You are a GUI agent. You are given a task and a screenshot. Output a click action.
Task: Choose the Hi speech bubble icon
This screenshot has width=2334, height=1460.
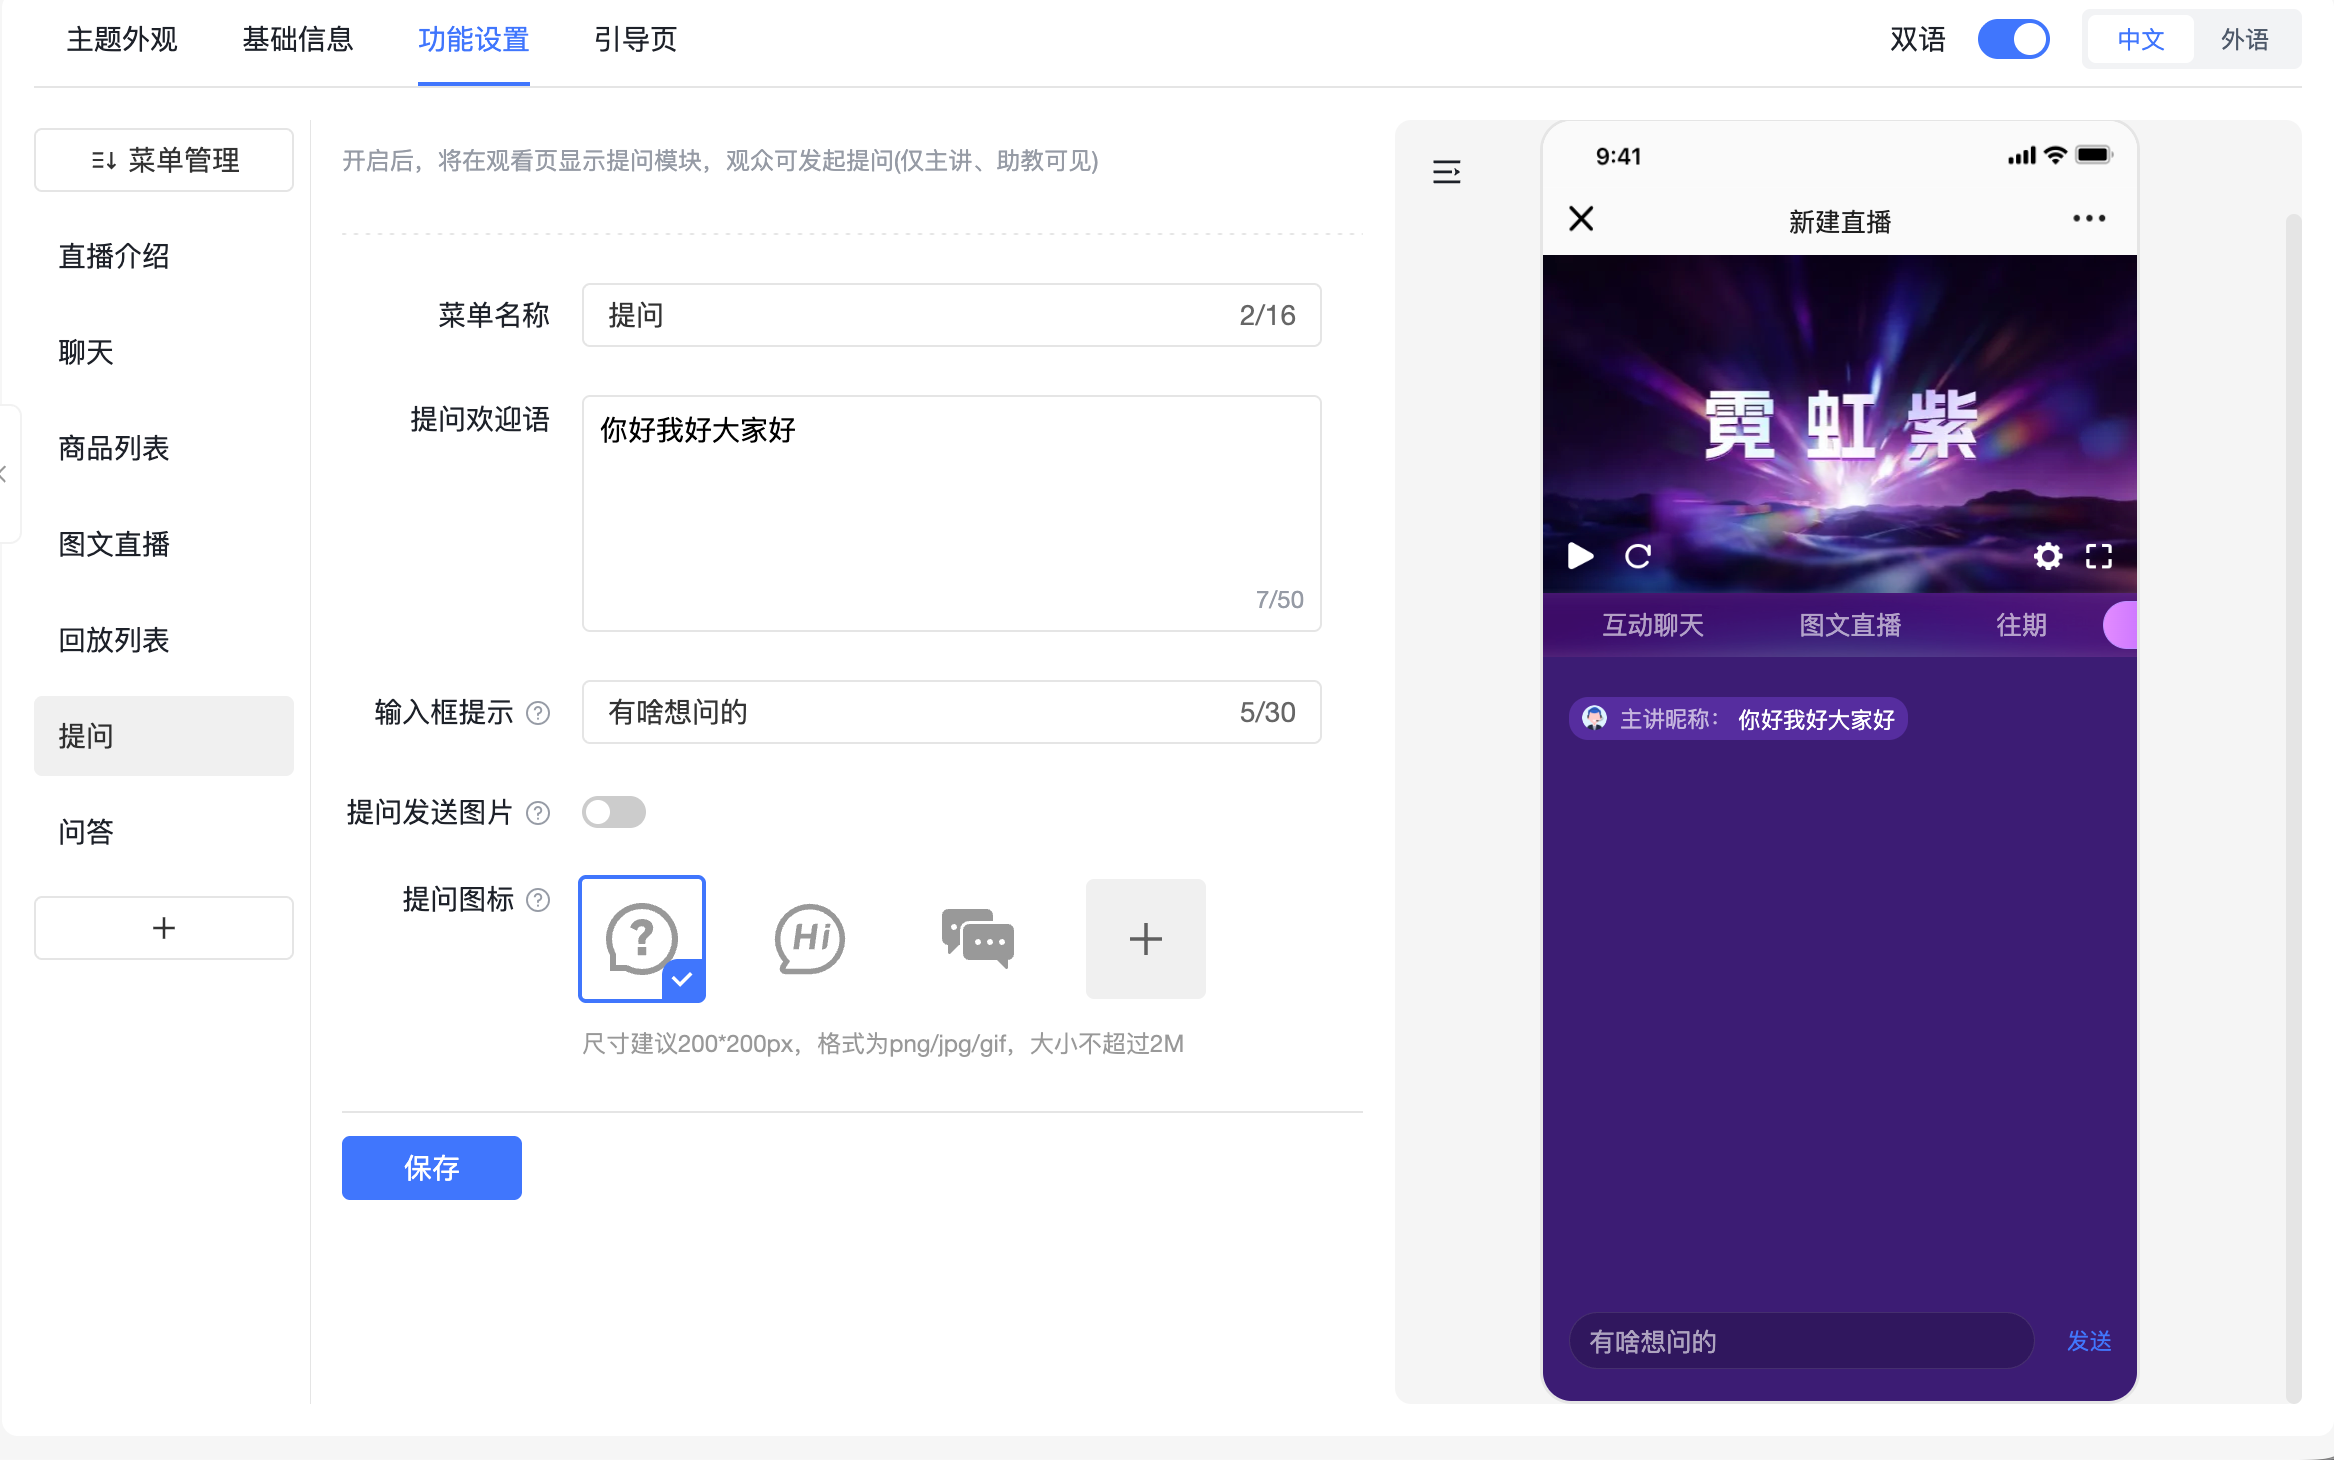click(x=810, y=939)
